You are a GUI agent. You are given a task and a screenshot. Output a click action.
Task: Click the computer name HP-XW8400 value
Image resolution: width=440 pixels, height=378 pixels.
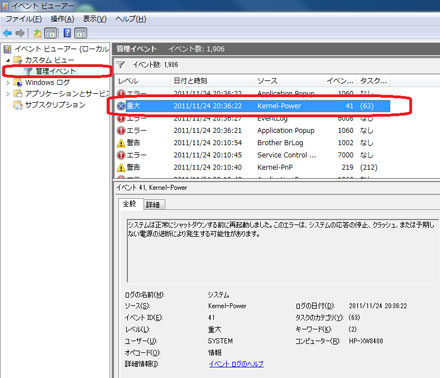[x=366, y=341]
